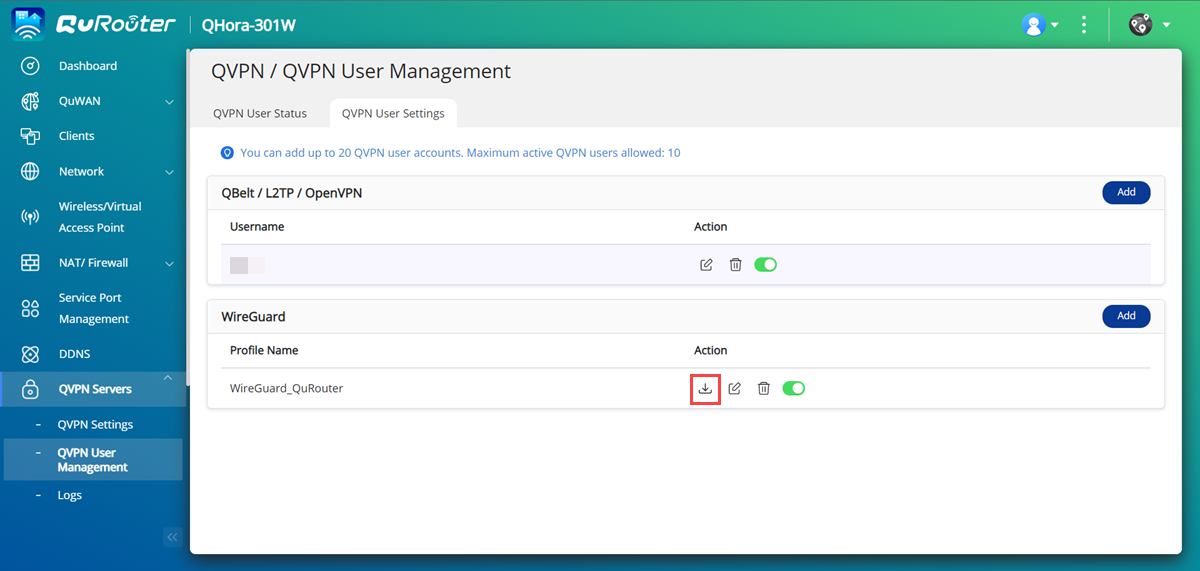The image size is (1200, 571).
Task: Open Service Port Management page
Action: [94, 308]
